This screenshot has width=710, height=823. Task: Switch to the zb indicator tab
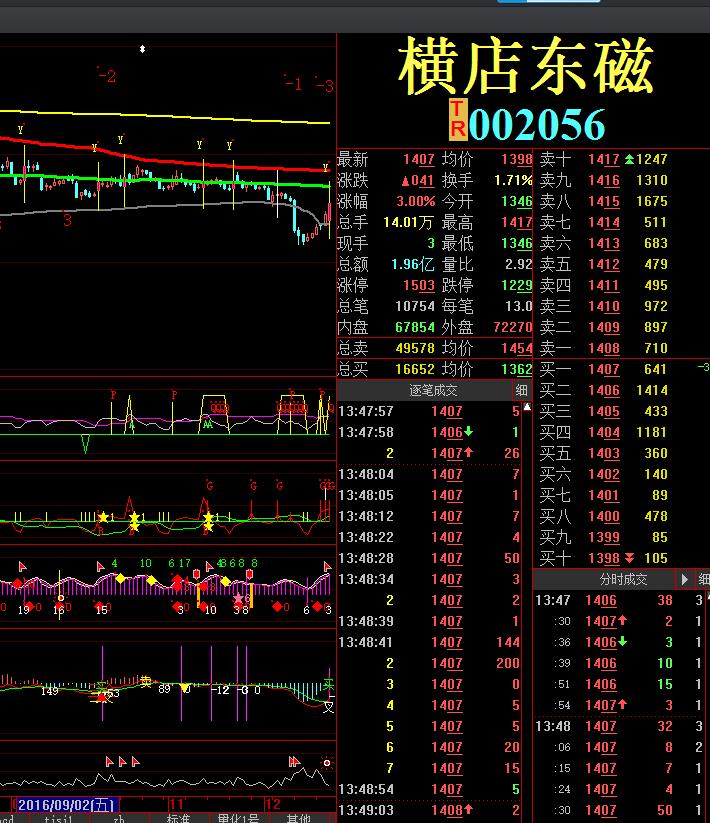(x=119, y=818)
